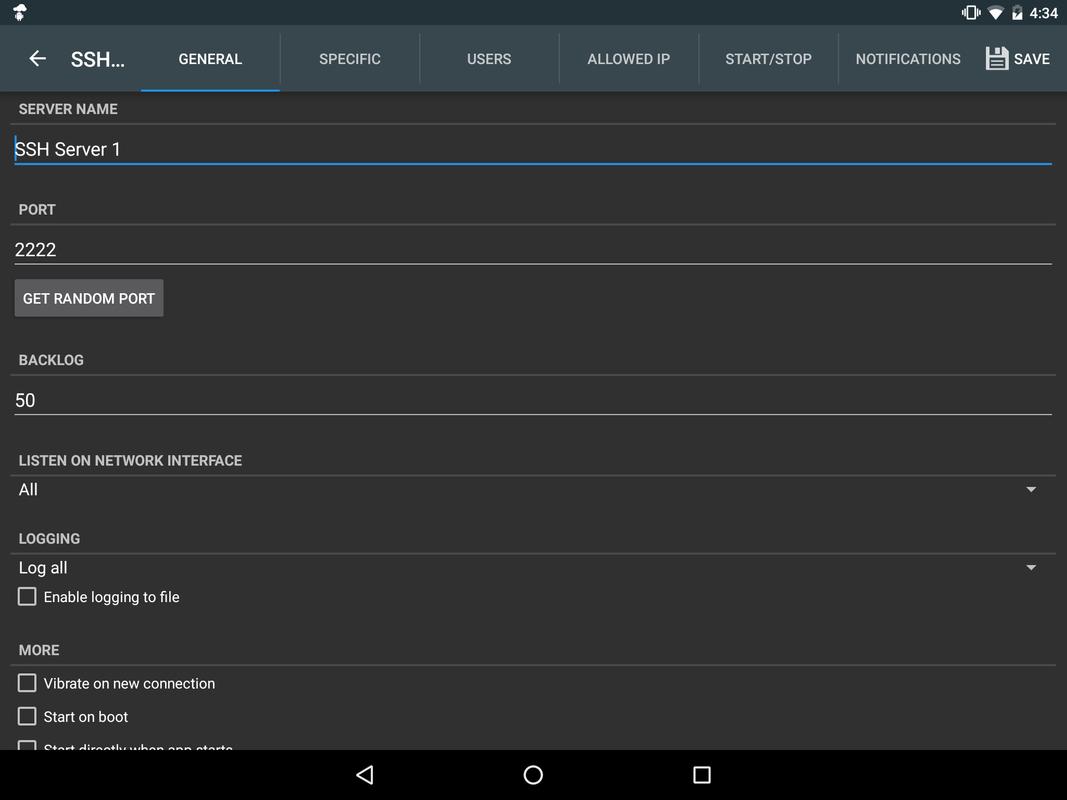The height and width of the screenshot is (800, 1067).
Task: Enable logging to file checkbox
Action: pos(27,597)
